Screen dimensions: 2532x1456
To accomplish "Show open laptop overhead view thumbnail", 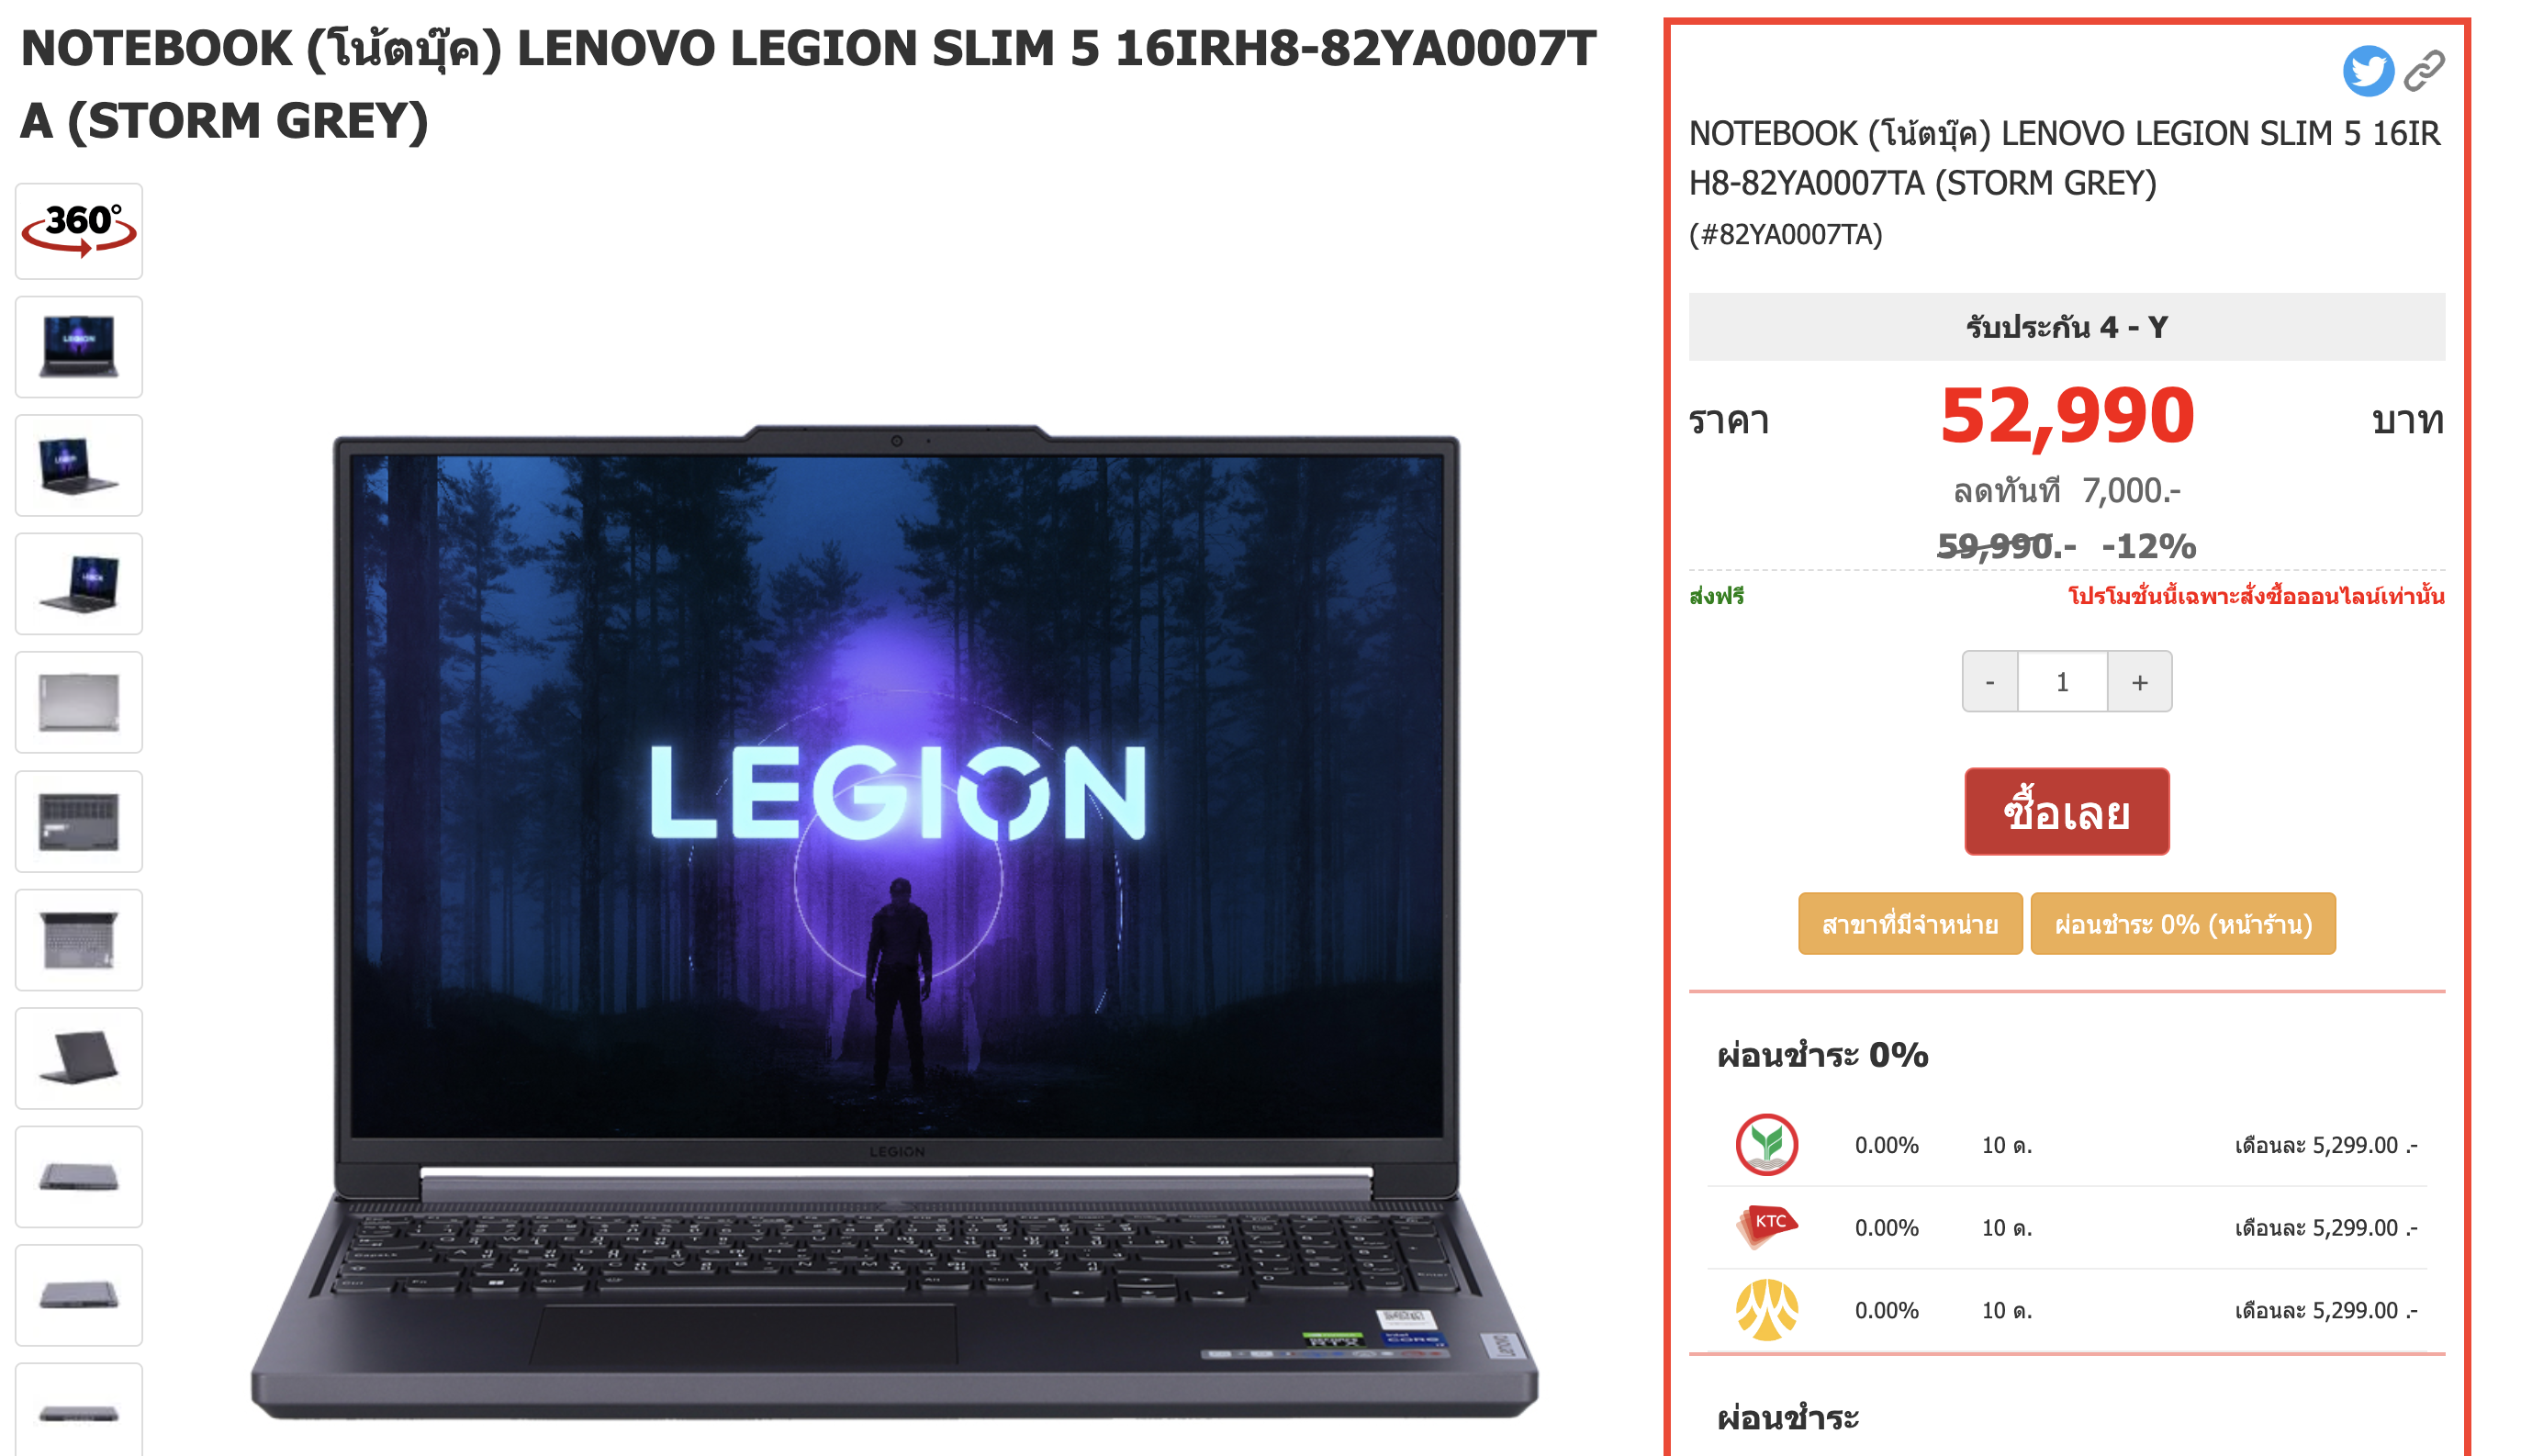I will [x=79, y=940].
